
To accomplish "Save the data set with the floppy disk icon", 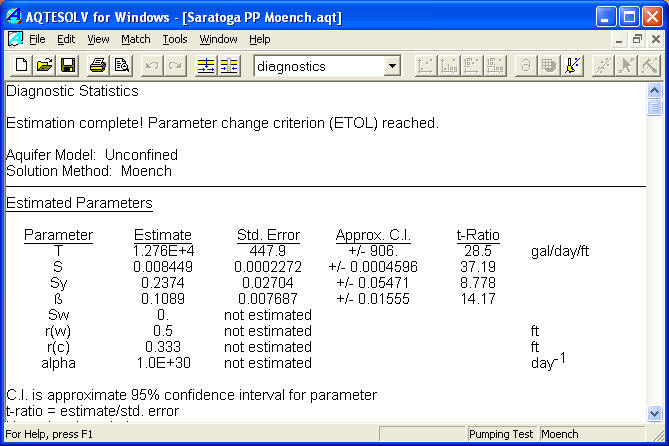I will tap(67, 66).
